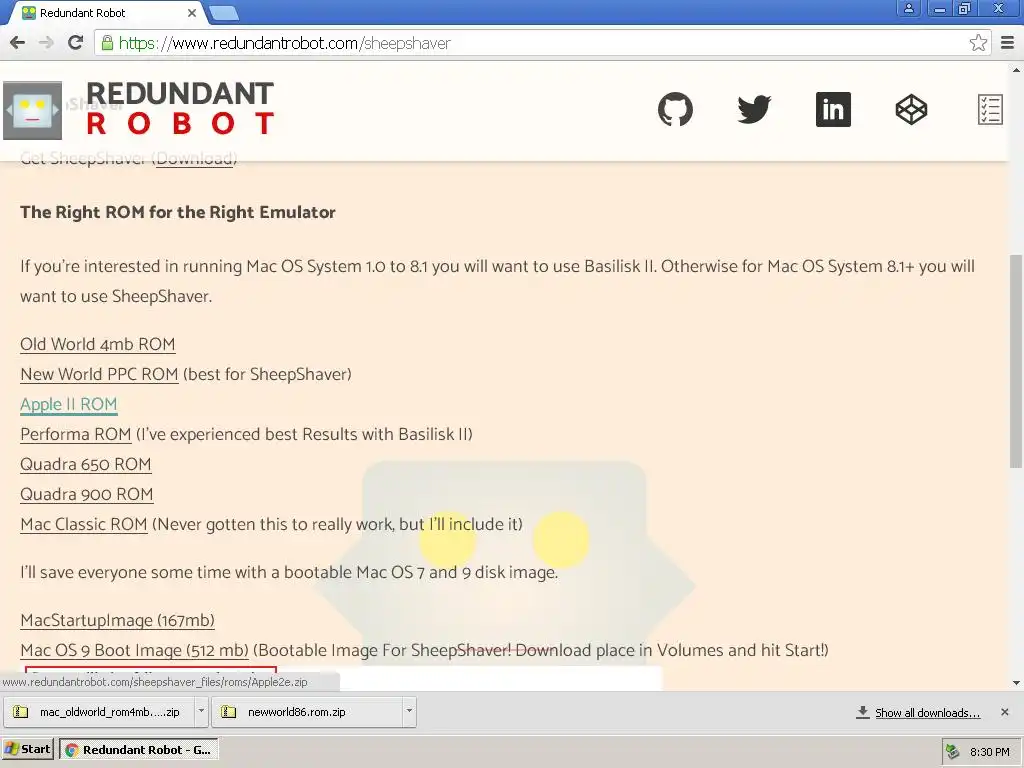Open downloaded mac_oldworld_rom4mb zip file
1024x768 pixels.
click(99, 712)
